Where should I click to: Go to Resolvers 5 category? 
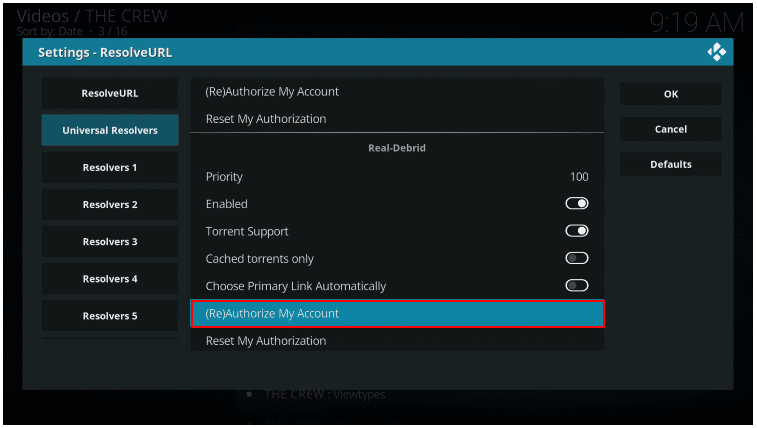(110, 316)
